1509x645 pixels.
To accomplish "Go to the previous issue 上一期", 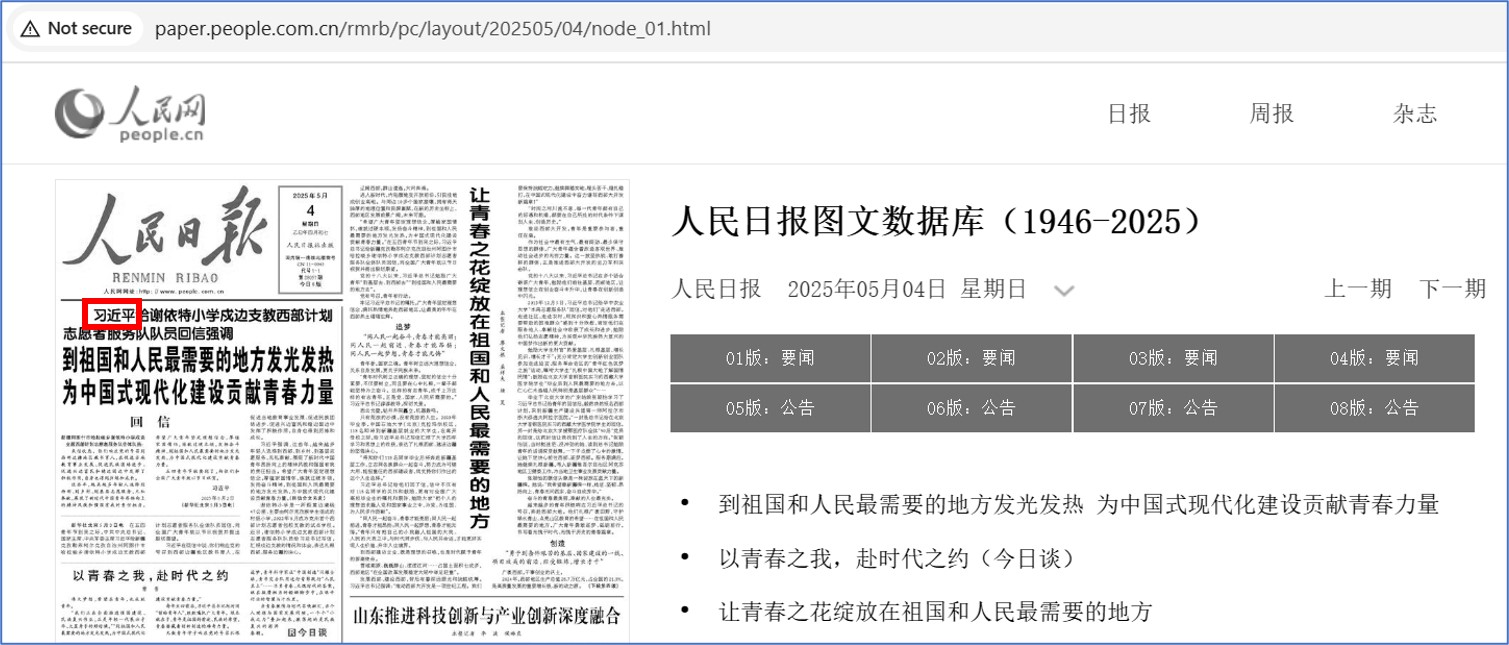I will click(1358, 289).
